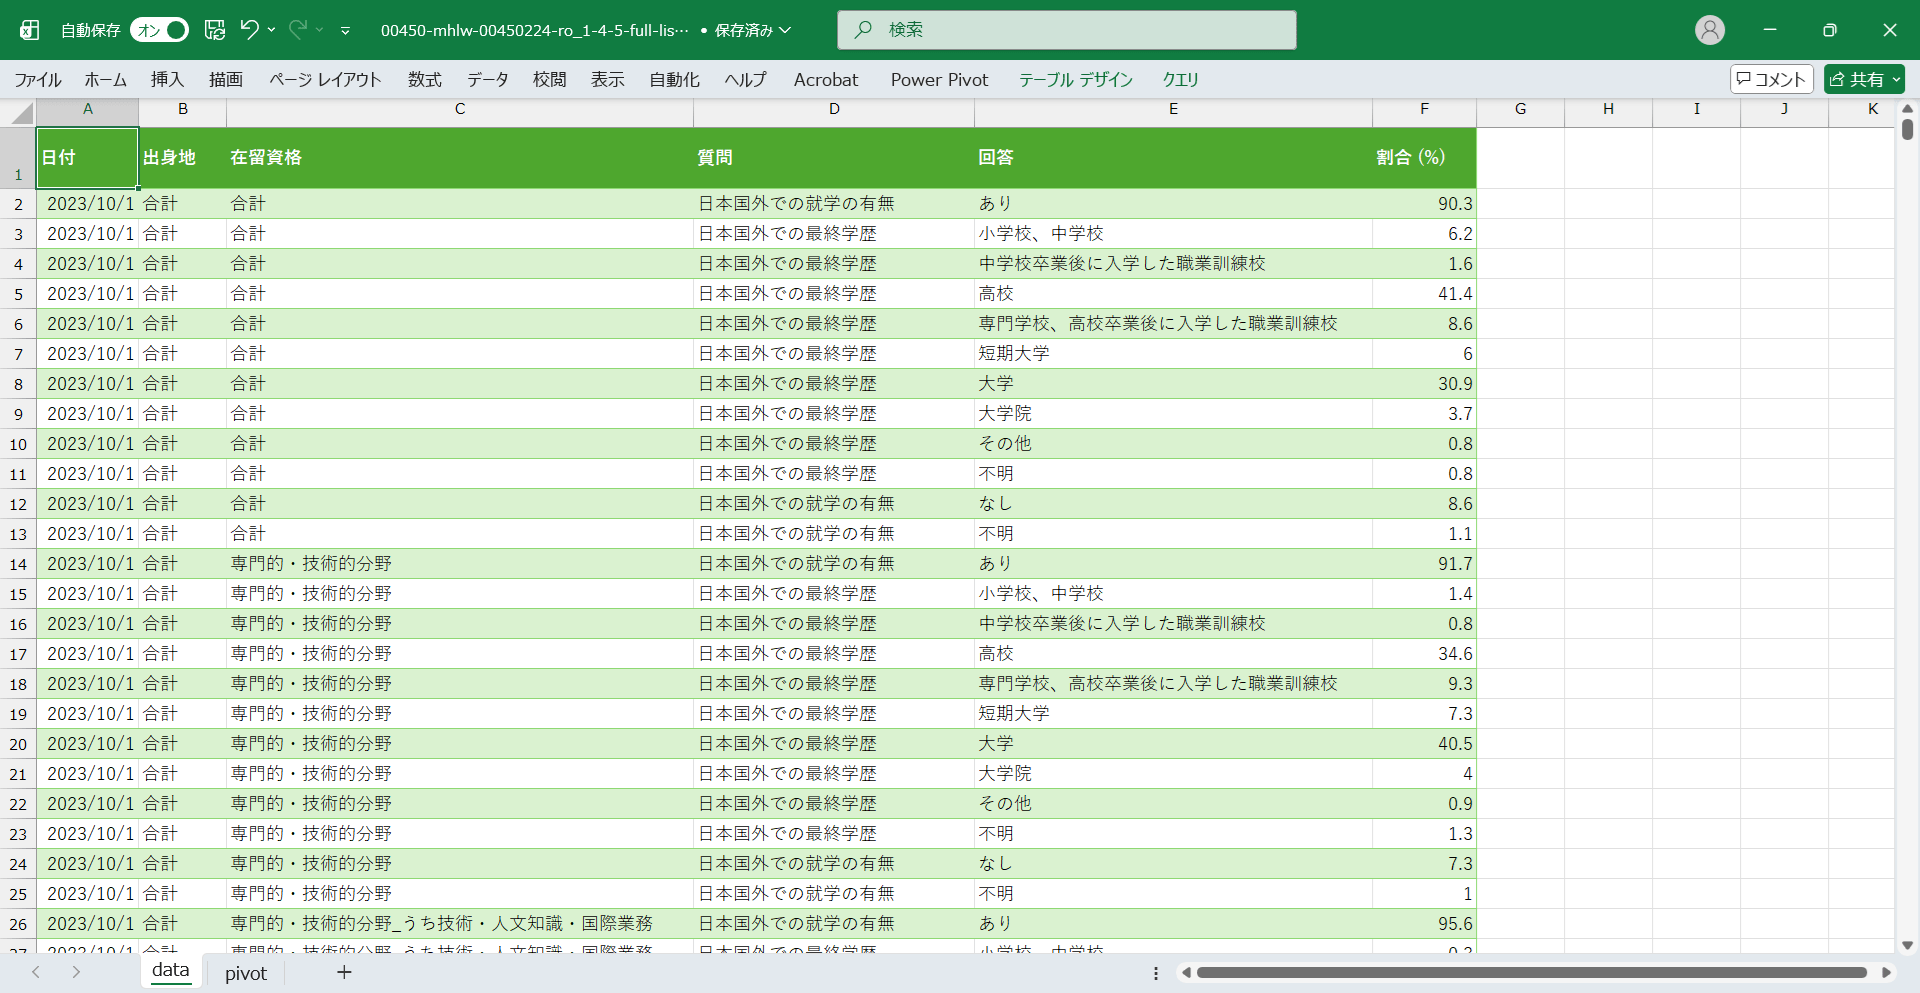The height and width of the screenshot is (993, 1920).
Task: Click the Comments button
Action: tap(1771, 79)
